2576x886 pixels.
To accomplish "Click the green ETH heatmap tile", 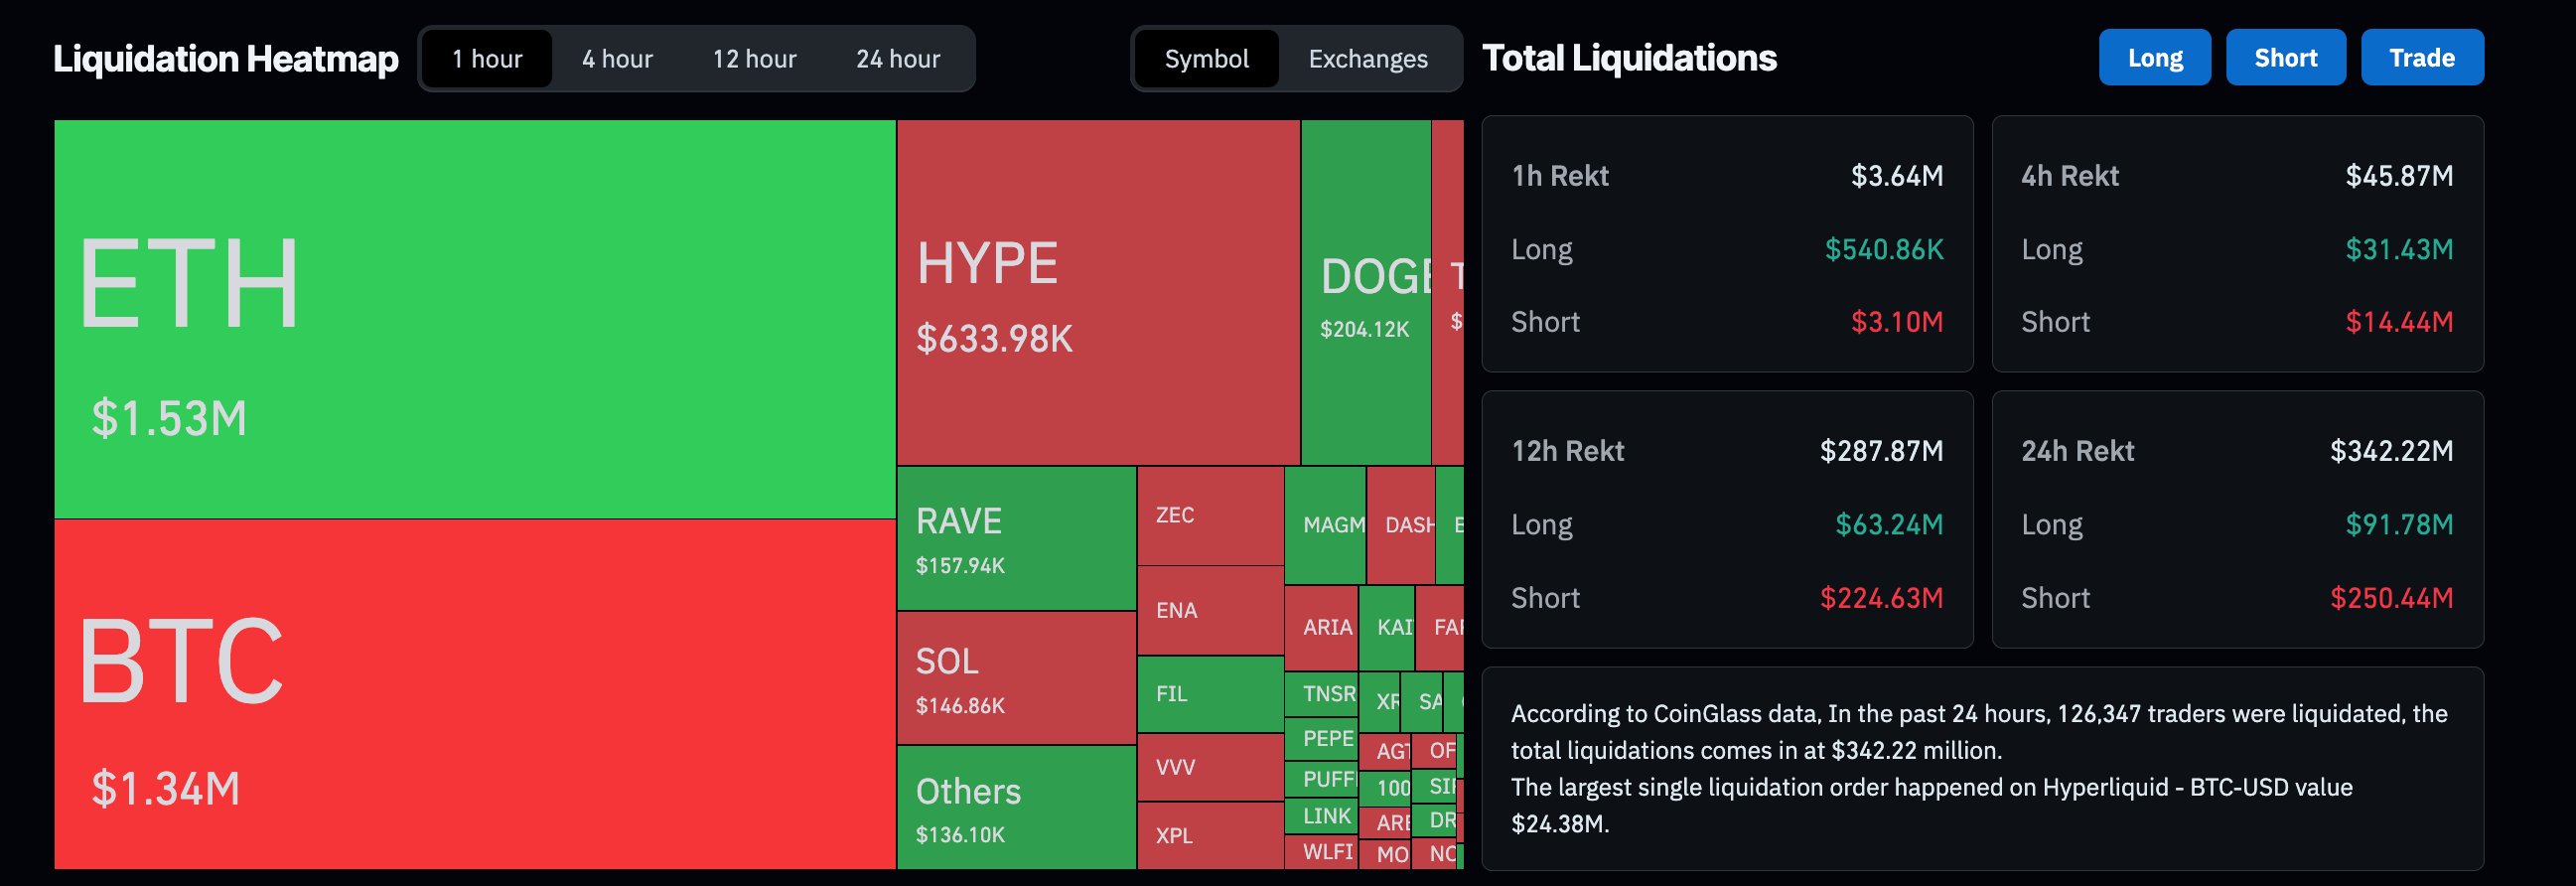I will (x=474, y=318).
